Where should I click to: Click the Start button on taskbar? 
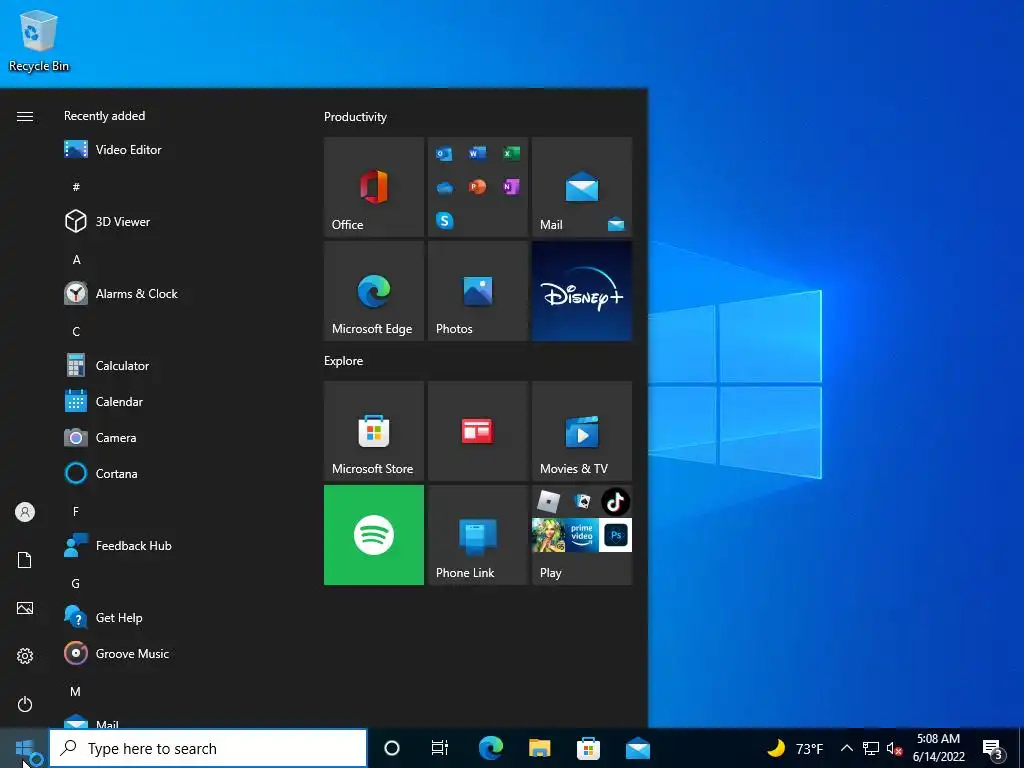coord(24,748)
